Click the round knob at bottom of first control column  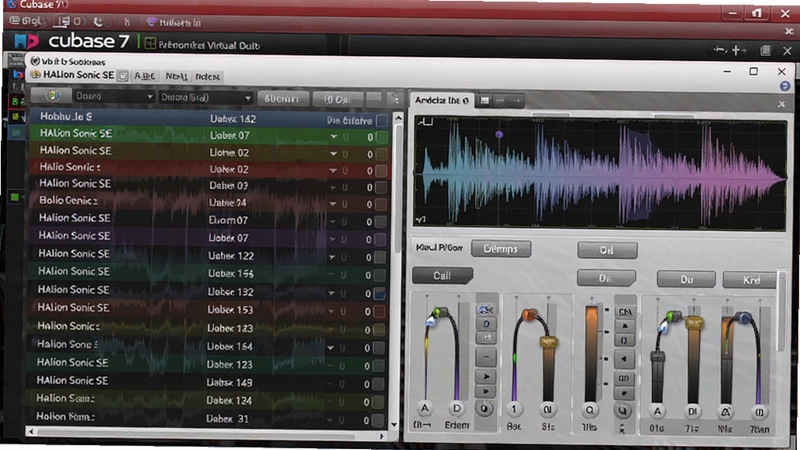pyautogui.click(x=485, y=409)
